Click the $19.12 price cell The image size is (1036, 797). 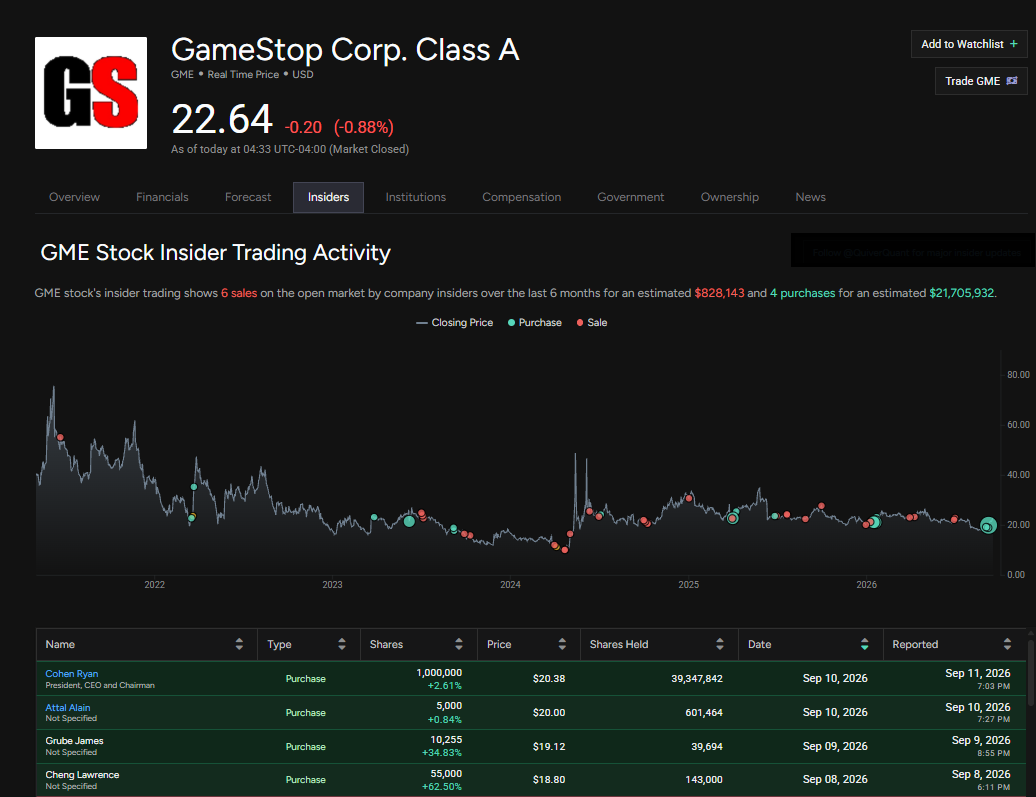(x=548, y=747)
